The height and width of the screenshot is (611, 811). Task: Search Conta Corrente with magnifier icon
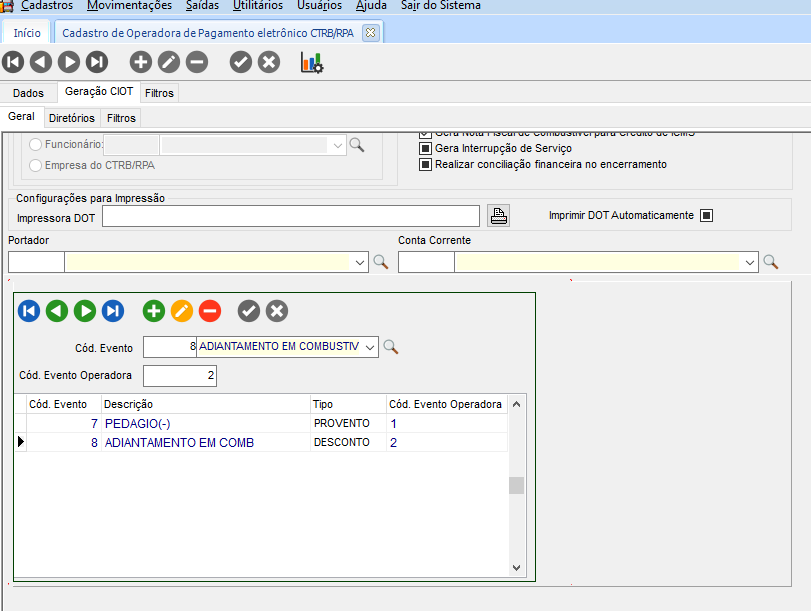[771, 262]
